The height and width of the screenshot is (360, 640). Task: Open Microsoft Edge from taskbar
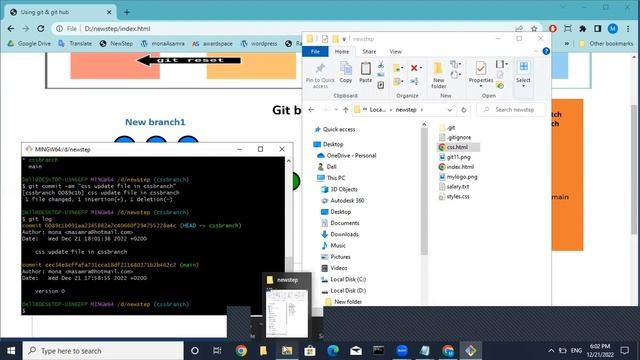pos(333,351)
